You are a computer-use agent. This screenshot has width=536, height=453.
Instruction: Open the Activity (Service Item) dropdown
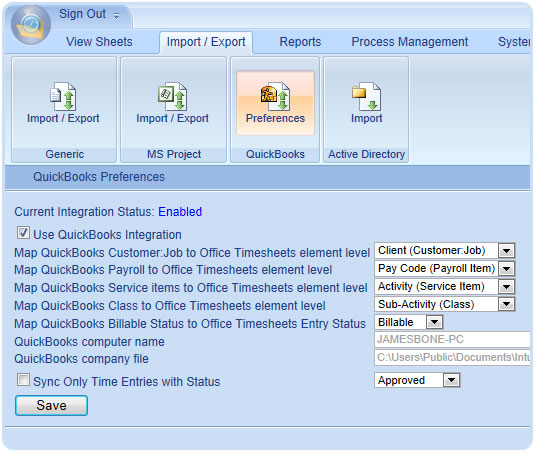point(444,287)
